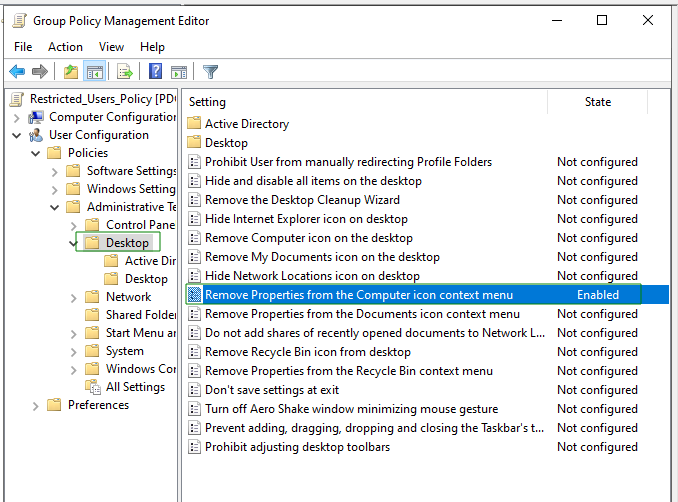678x502 pixels.
Task: Click the Enabled state of selected policy
Action: tap(598, 295)
